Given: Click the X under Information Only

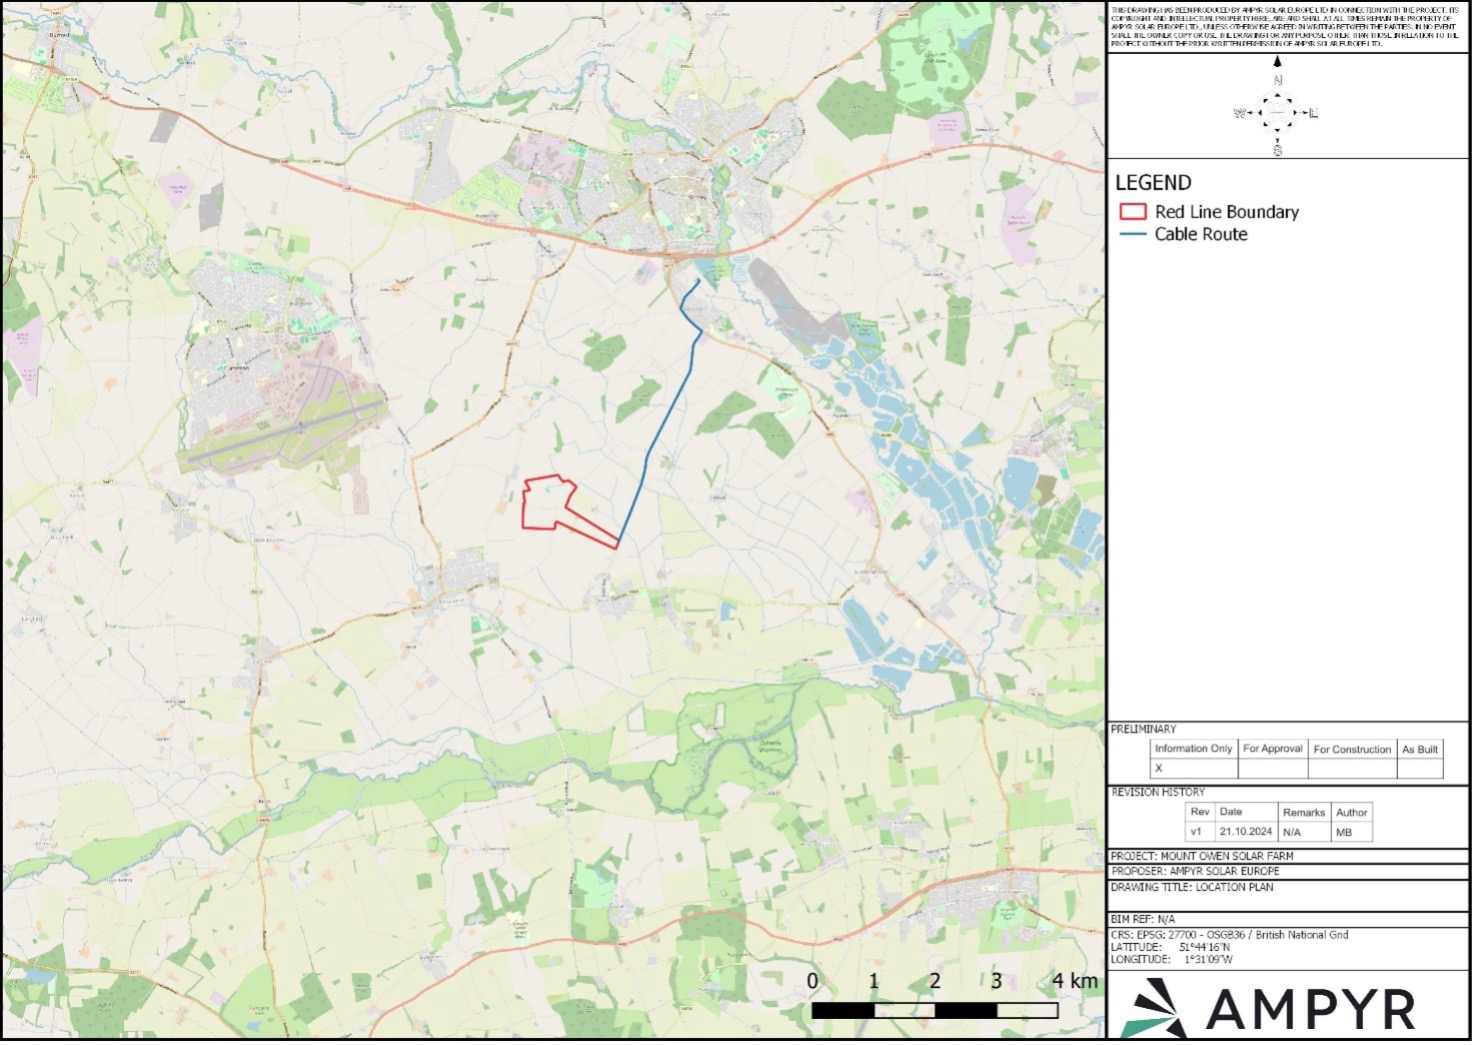Looking at the screenshot, I should click(x=1159, y=769).
